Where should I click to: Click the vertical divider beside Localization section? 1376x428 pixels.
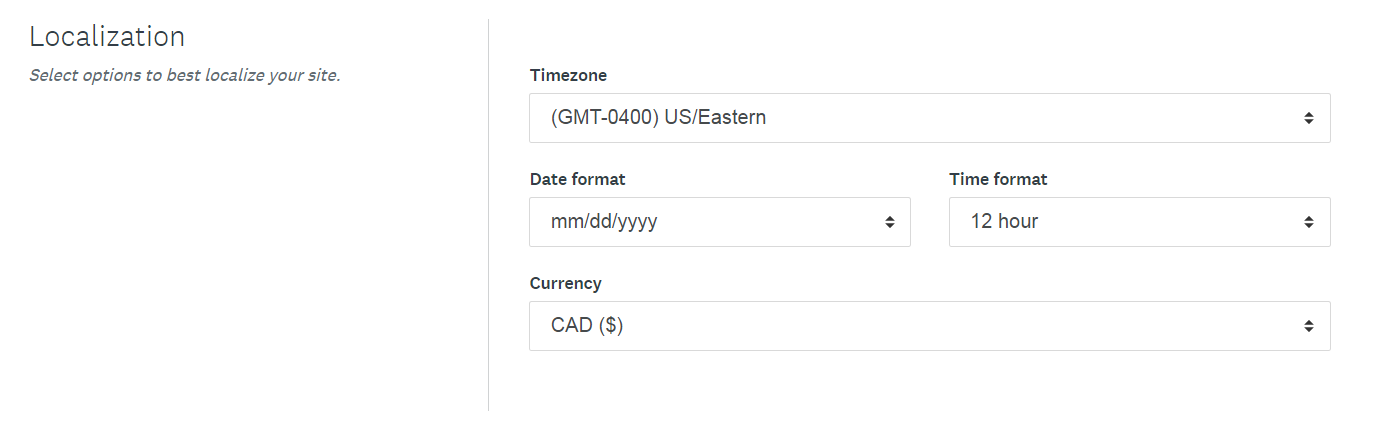point(488,214)
